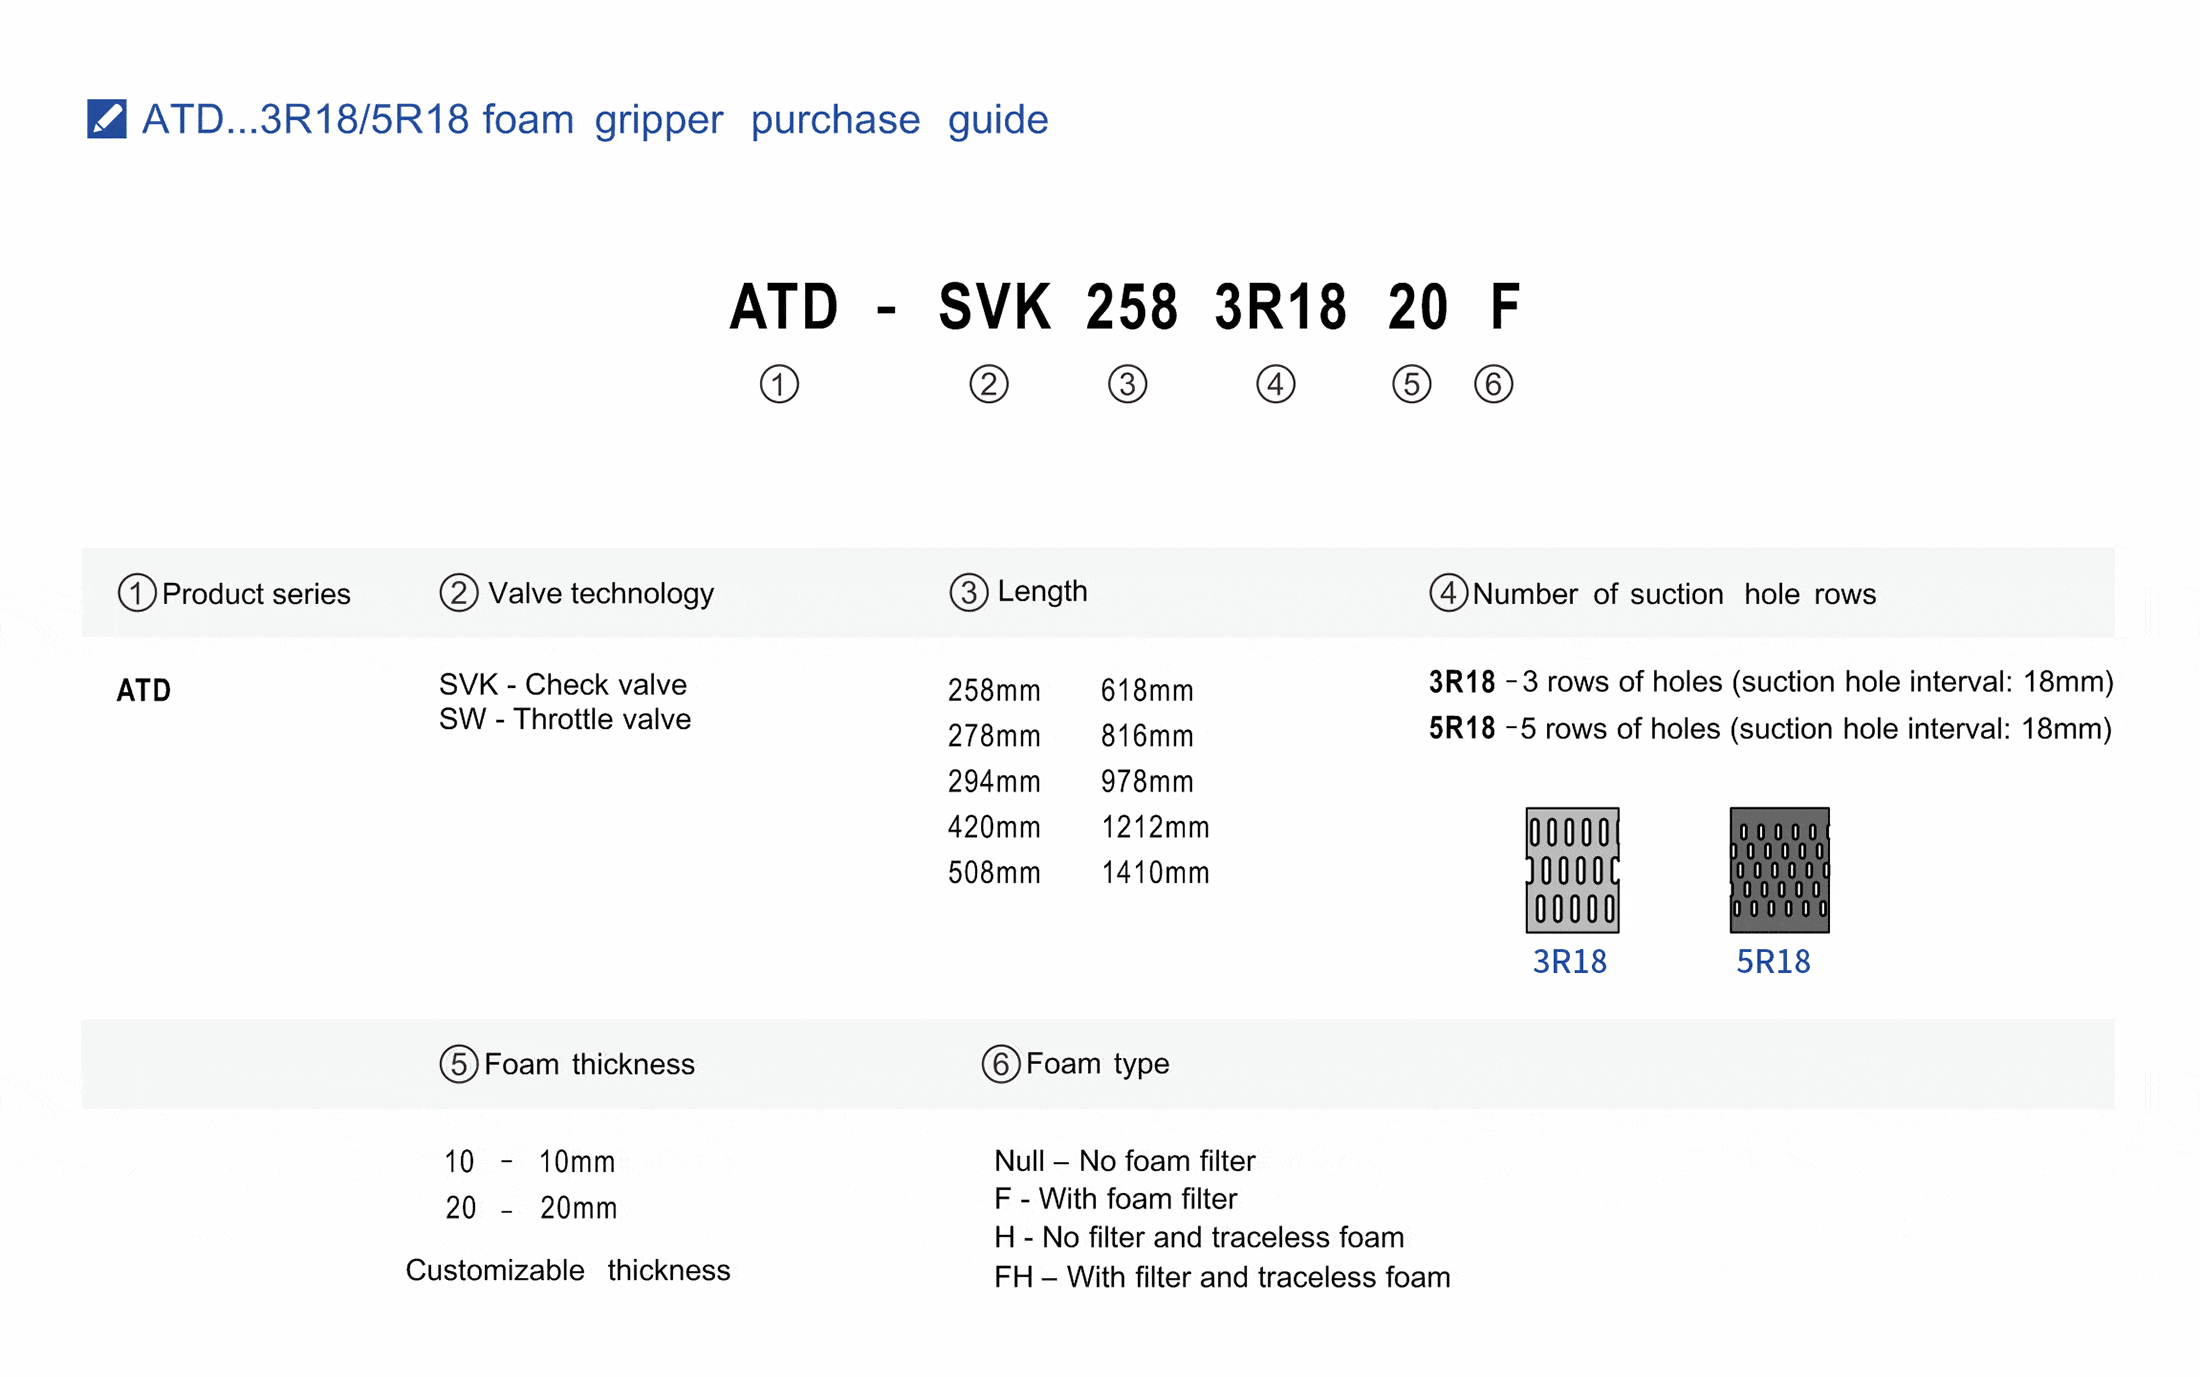Click the 5R18 suction hole pattern image
Image resolution: width=2200 pixels, height=1377 pixels.
pyautogui.click(x=1779, y=870)
